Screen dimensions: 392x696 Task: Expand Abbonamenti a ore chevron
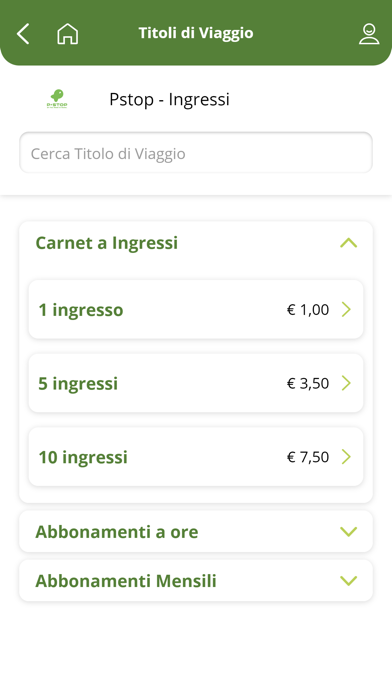click(x=348, y=531)
